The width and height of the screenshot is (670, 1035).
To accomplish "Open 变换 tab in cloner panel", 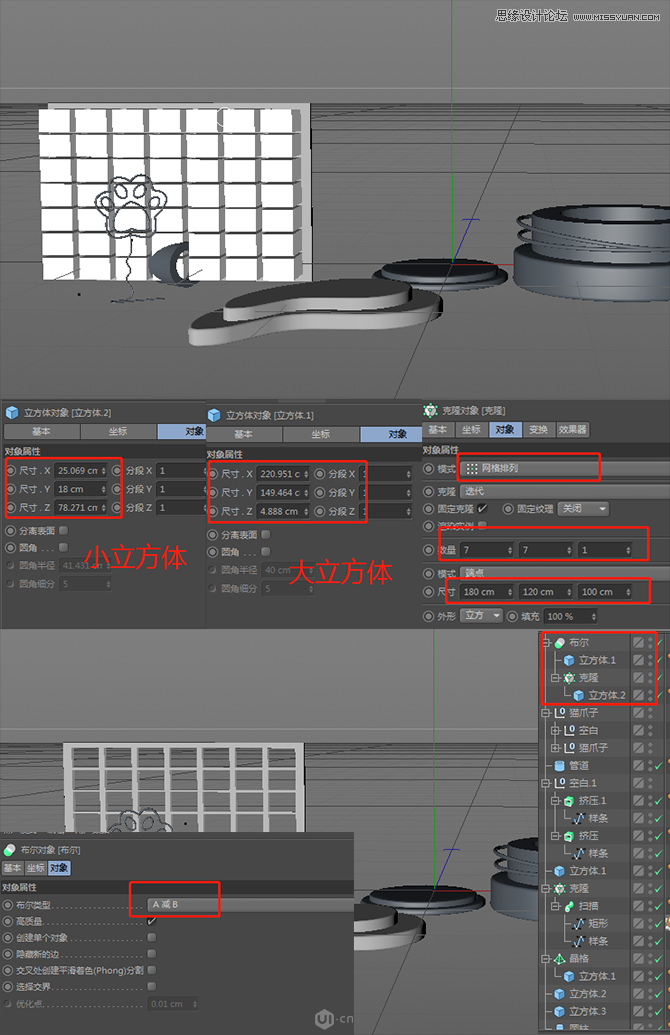I will point(539,430).
